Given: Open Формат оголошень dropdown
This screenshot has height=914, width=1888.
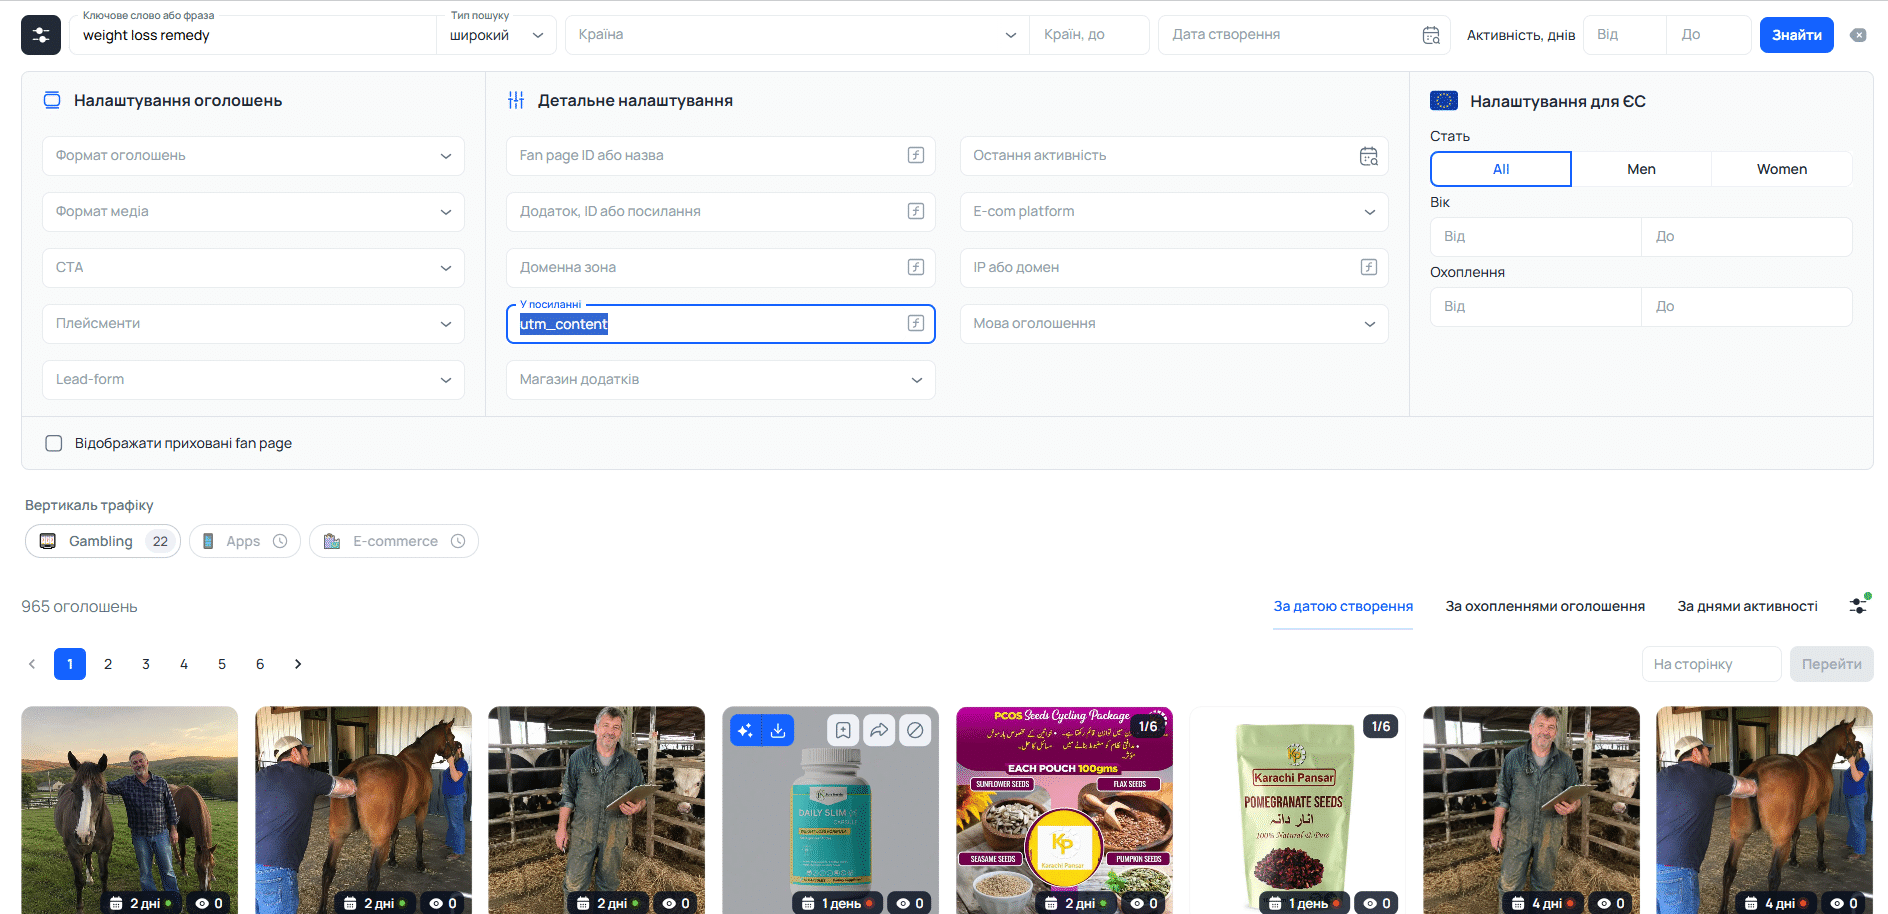Looking at the screenshot, I should point(253,156).
